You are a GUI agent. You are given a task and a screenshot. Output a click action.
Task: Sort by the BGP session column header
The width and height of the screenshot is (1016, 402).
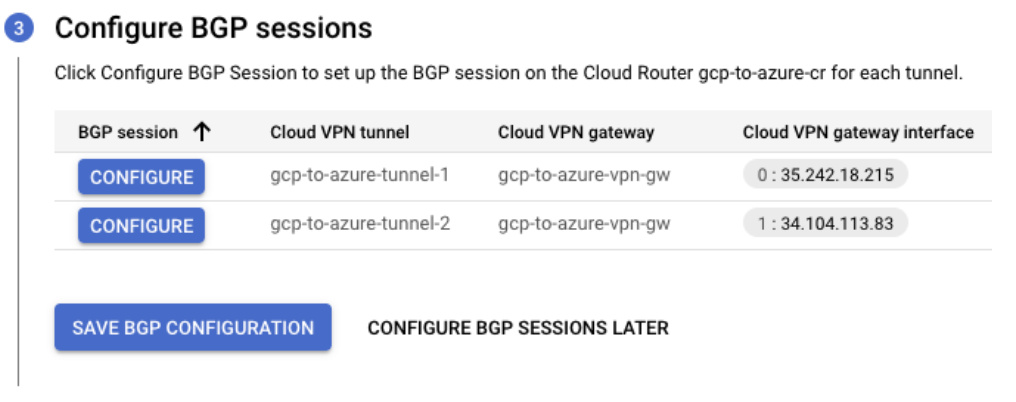[128, 132]
